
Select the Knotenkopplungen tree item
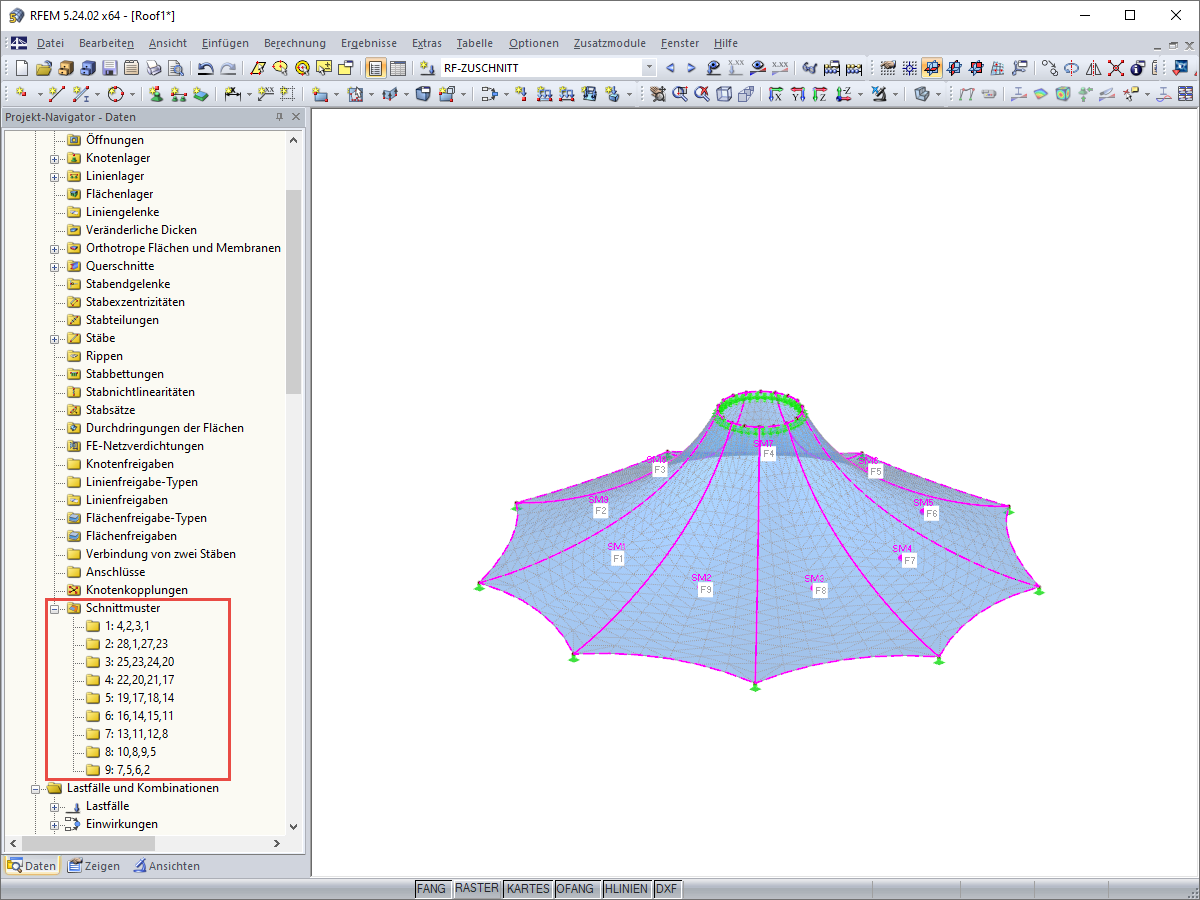(127, 590)
